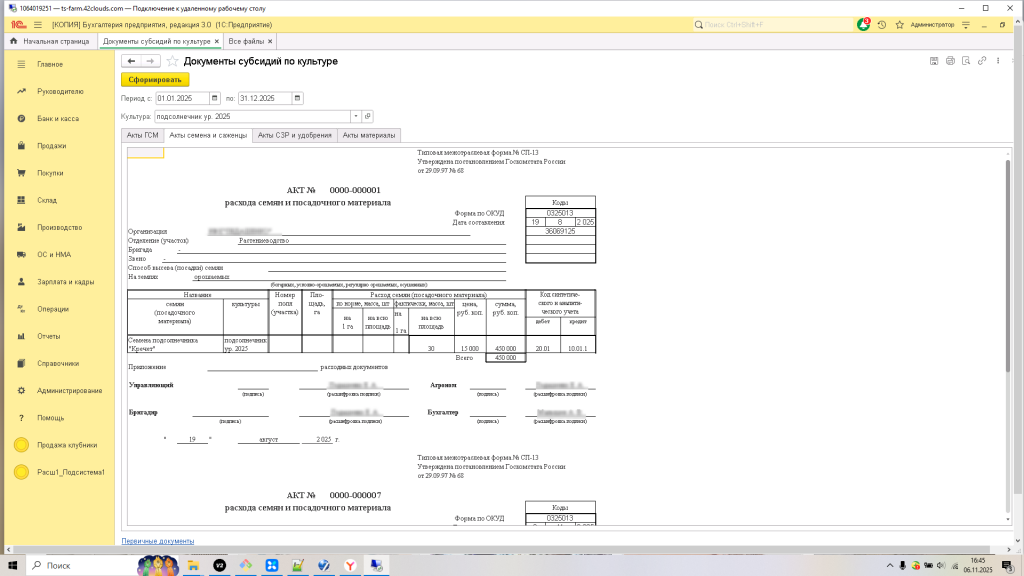Open print preview icon
This screenshot has width=1024, height=576.
click(967, 61)
